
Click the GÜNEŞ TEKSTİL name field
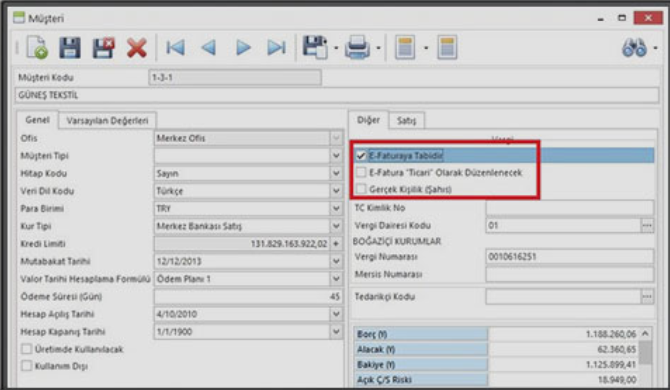click(x=337, y=95)
